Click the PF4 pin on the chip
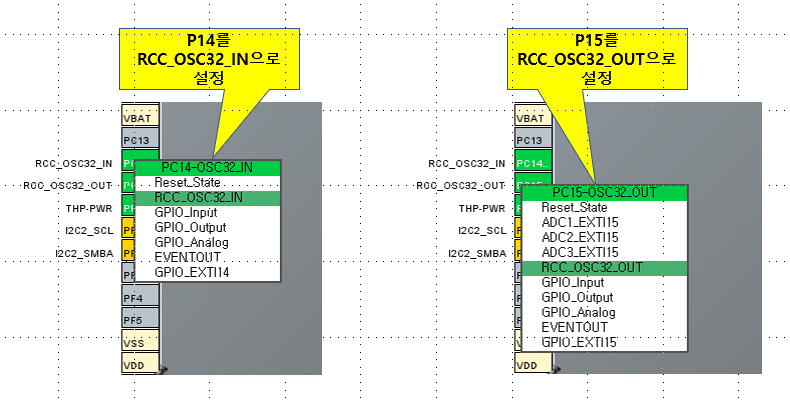 click(x=133, y=297)
